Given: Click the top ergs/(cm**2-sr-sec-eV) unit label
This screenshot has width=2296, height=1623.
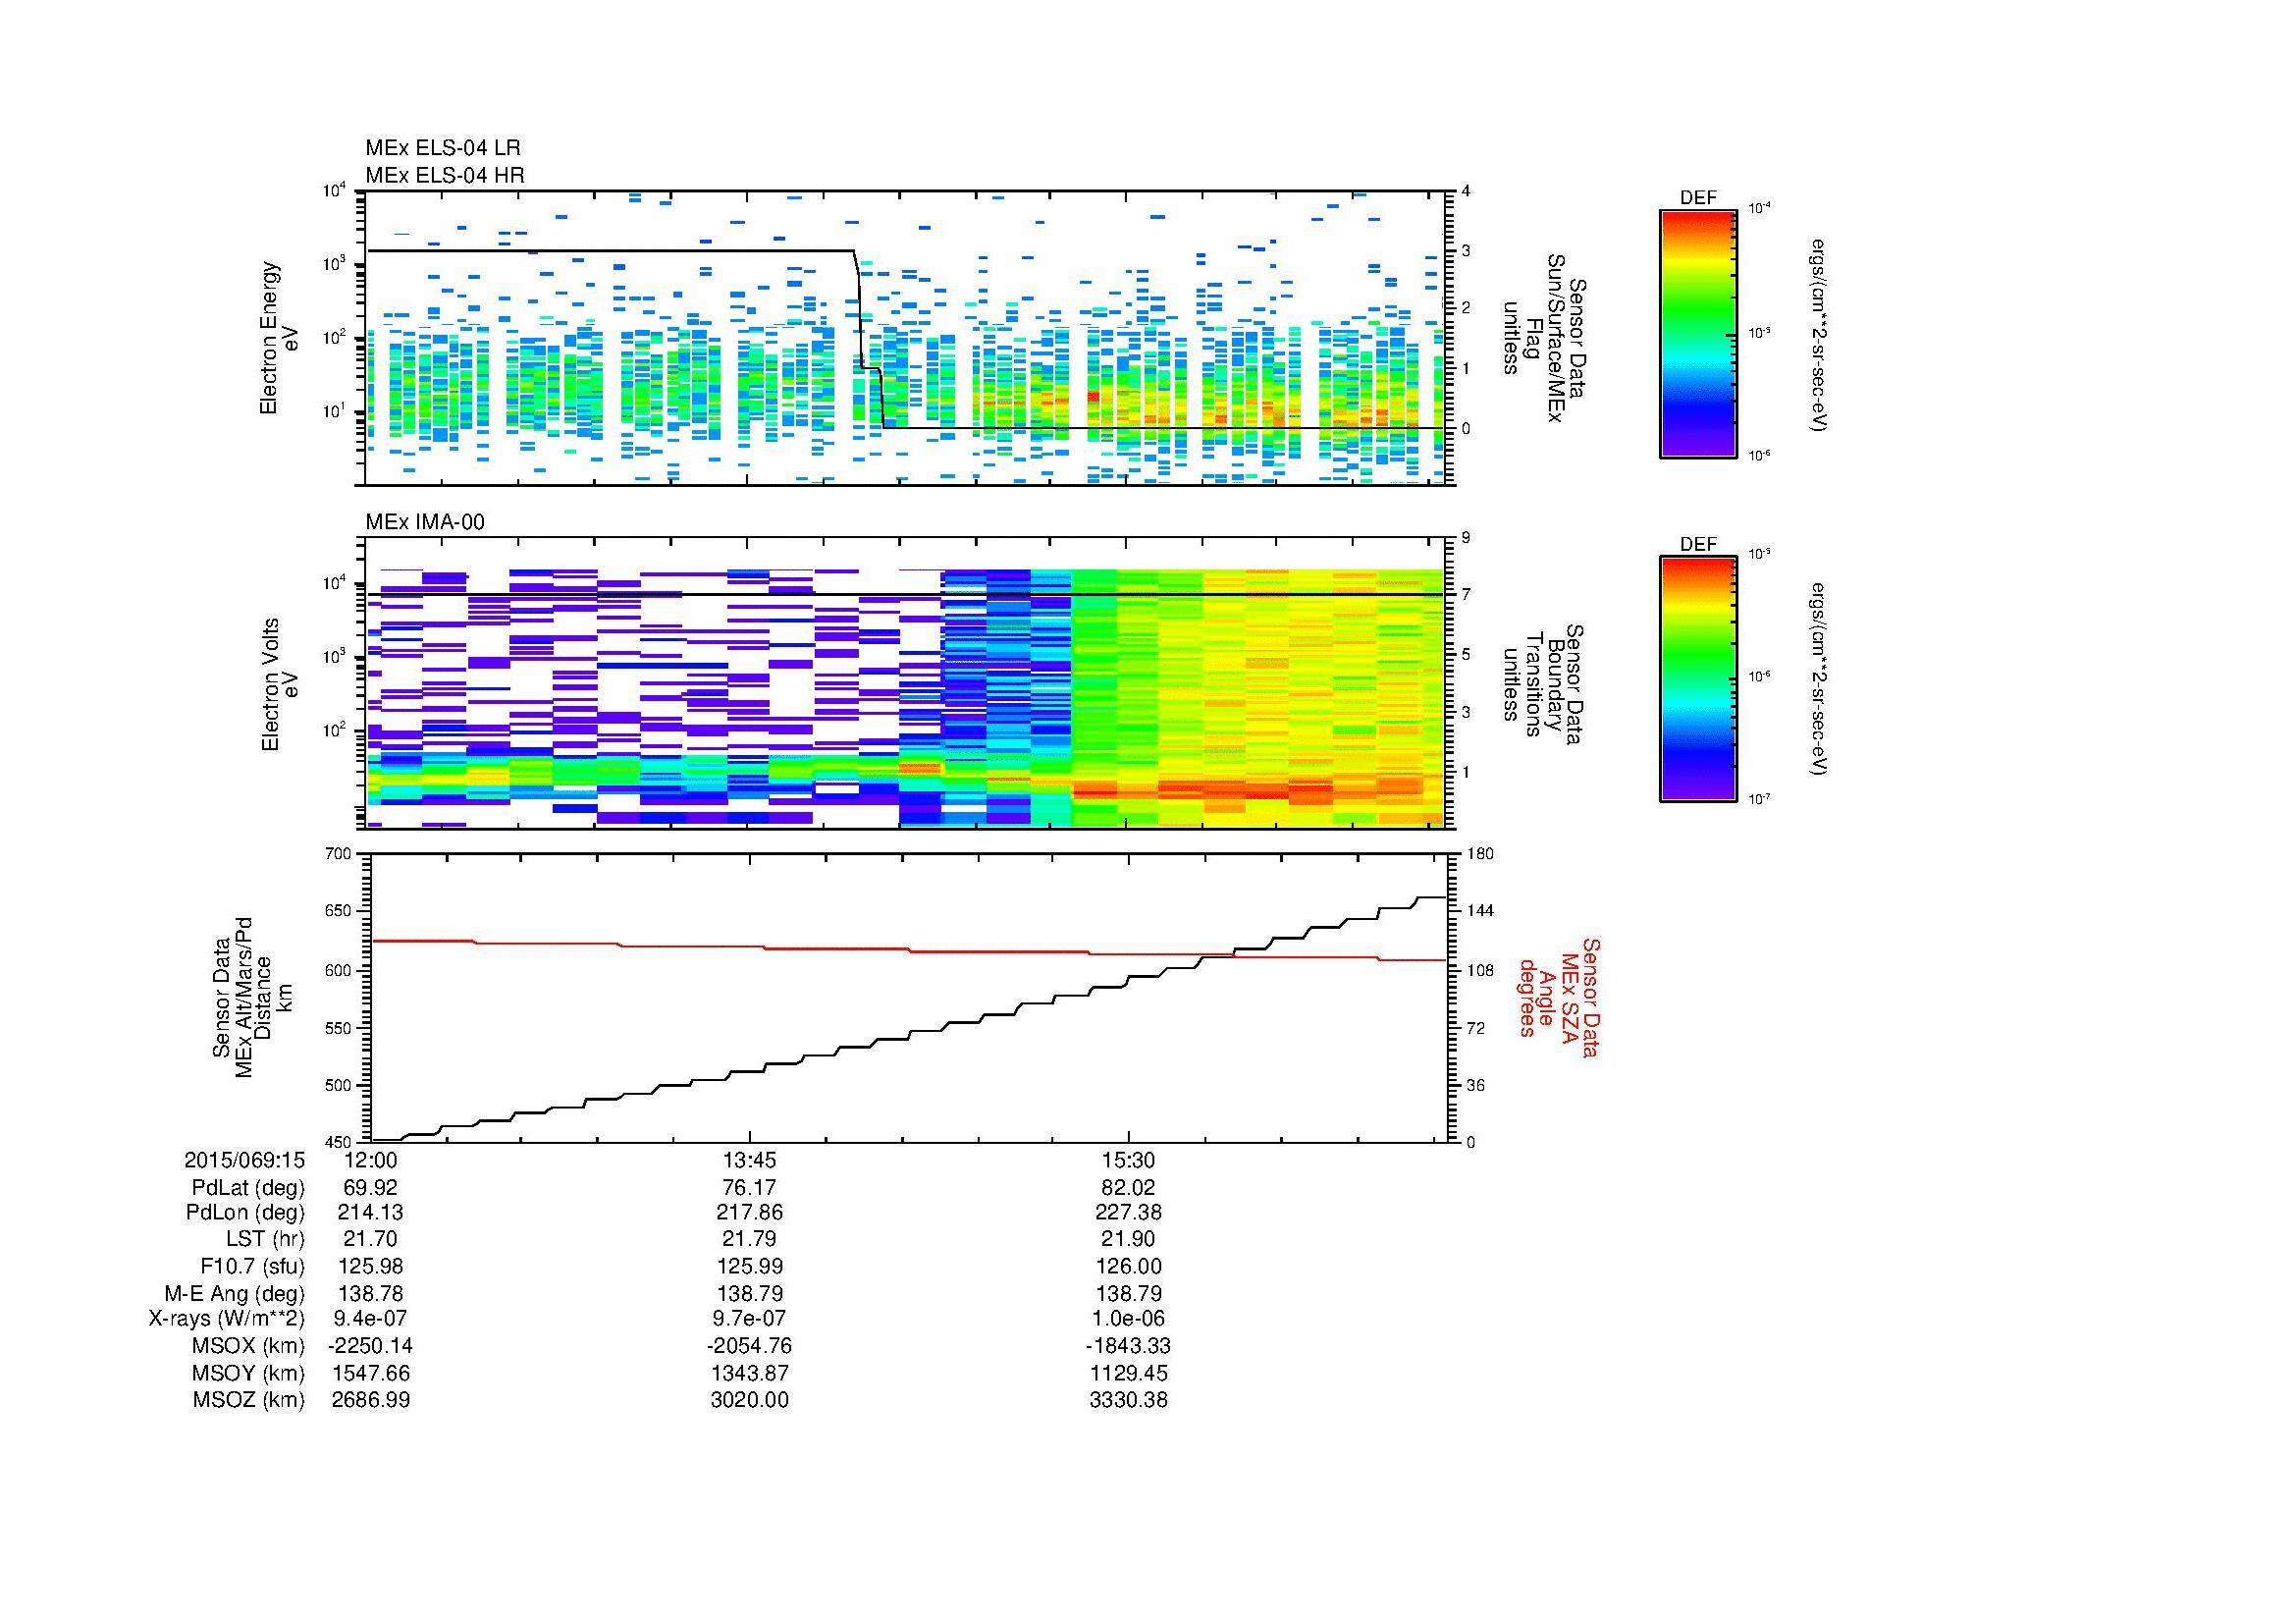Looking at the screenshot, I should [1816, 335].
